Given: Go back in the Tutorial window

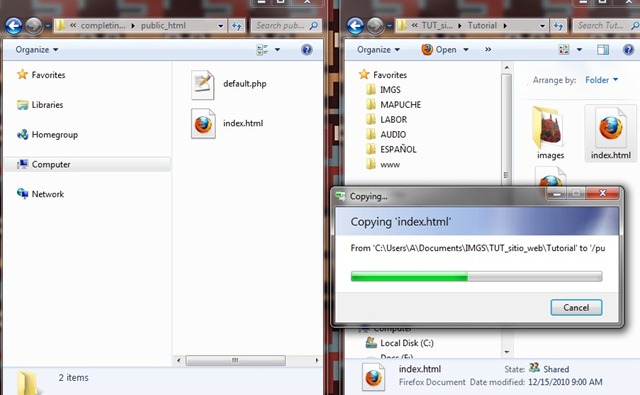Looking at the screenshot, I should (x=355, y=26).
